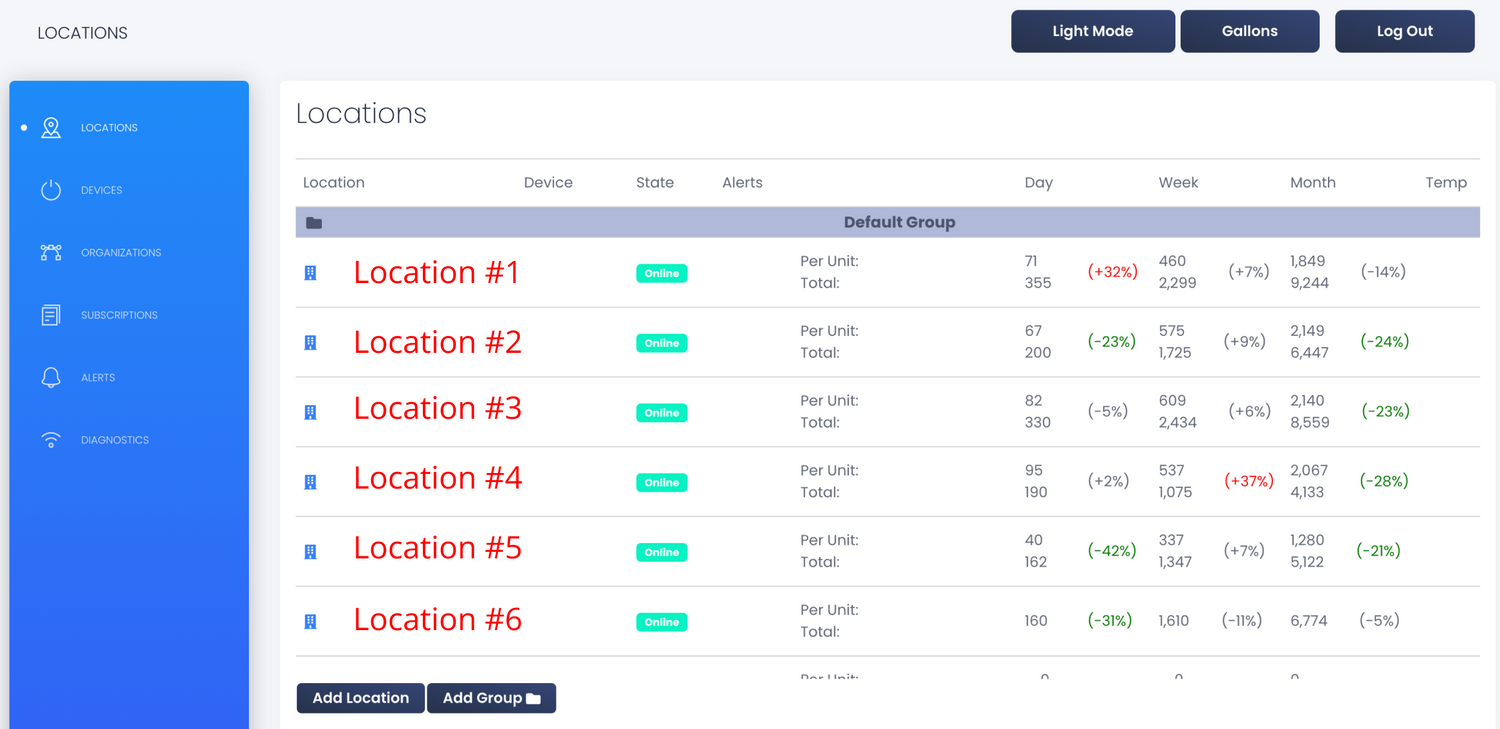This screenshot has width=1500, height=729.
Task: Click the Subscriptions document icon in sidebar
Action: click(x=51, y=315)
